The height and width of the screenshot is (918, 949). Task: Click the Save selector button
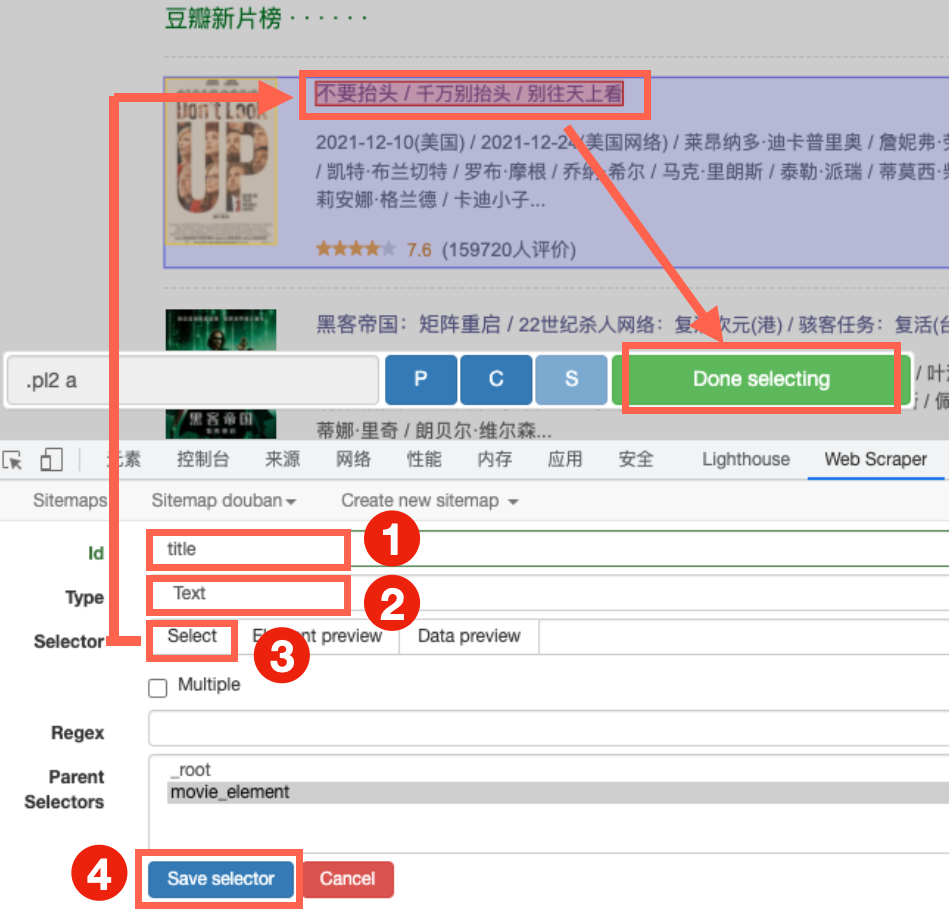(220, 879)
